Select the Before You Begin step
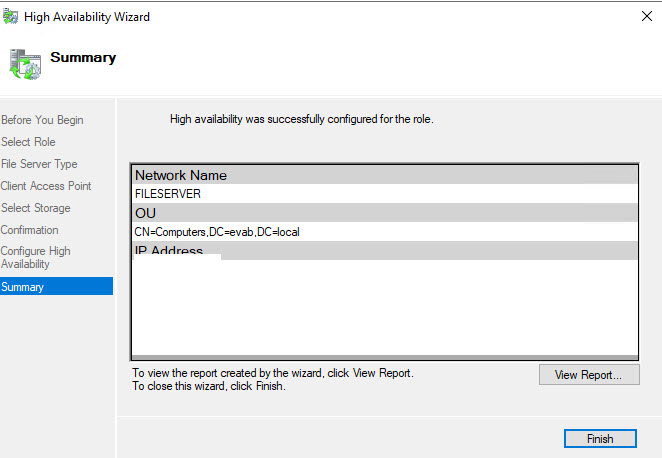 coord(42,120)
